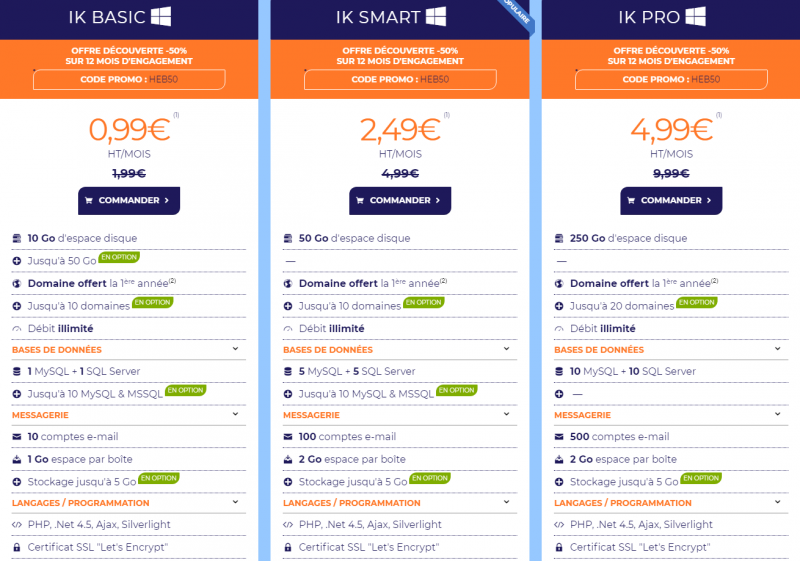Click envelope icon beside 100 comptes e-mail
800x561 pixels.
[x=288, y=437]
